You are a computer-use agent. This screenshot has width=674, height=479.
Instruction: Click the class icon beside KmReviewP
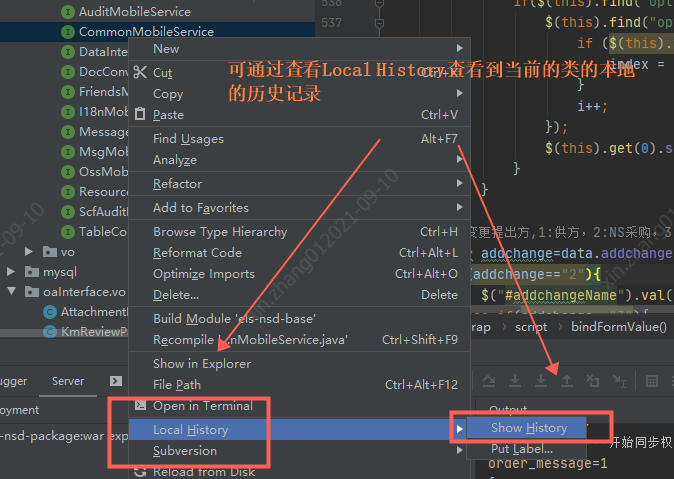50,332
